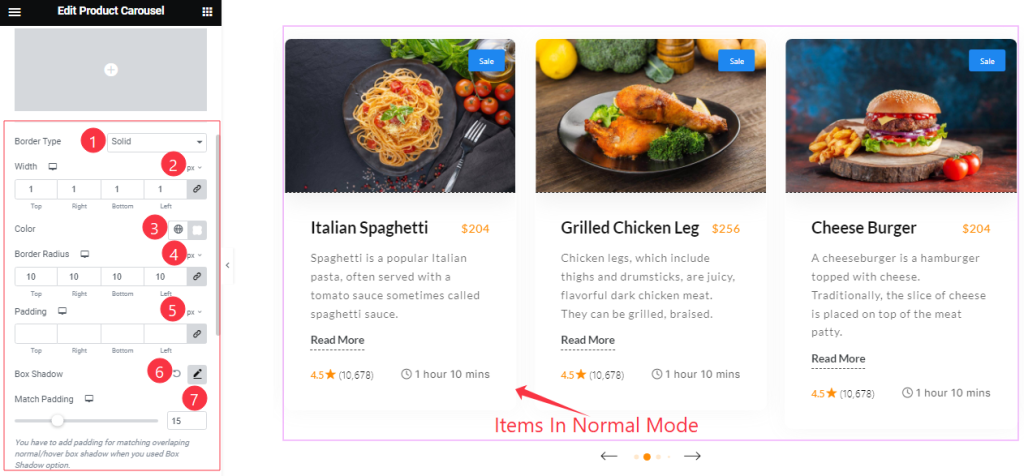This screenshot has height=476, width=1024.
Task: Open the hamburger menu in the panel header
Action: [x=14, y=12]
